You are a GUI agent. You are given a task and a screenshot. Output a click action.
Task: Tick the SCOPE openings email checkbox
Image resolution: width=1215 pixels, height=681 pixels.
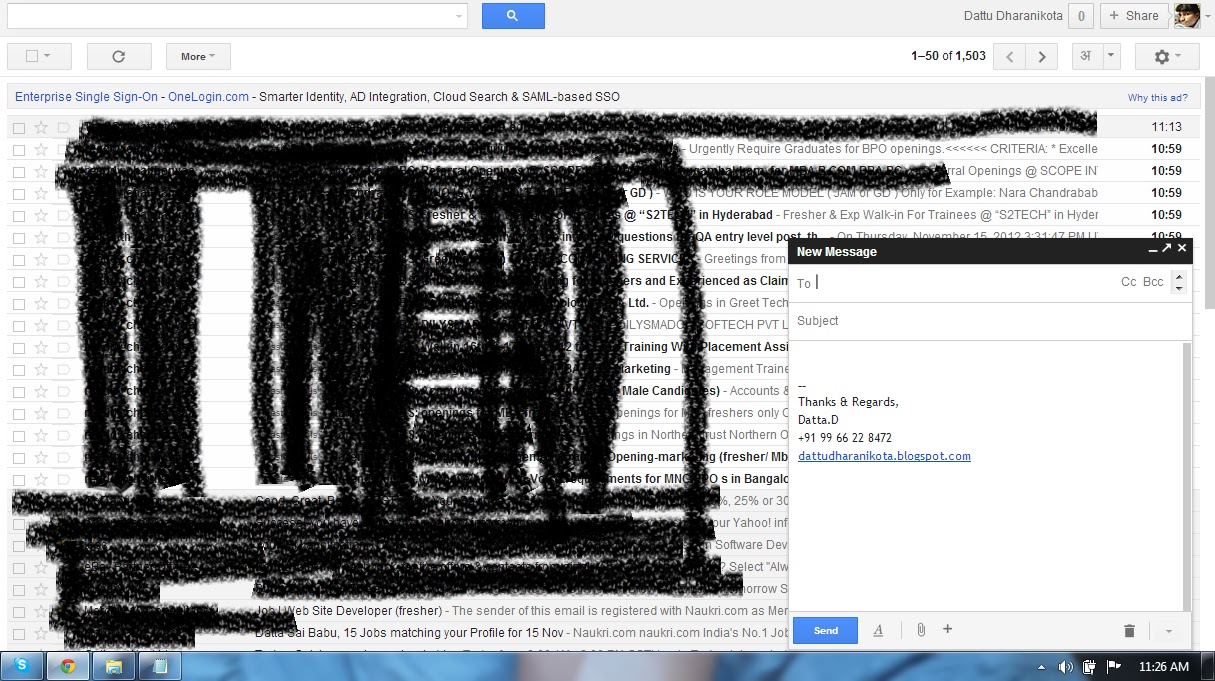click(19, 172)
